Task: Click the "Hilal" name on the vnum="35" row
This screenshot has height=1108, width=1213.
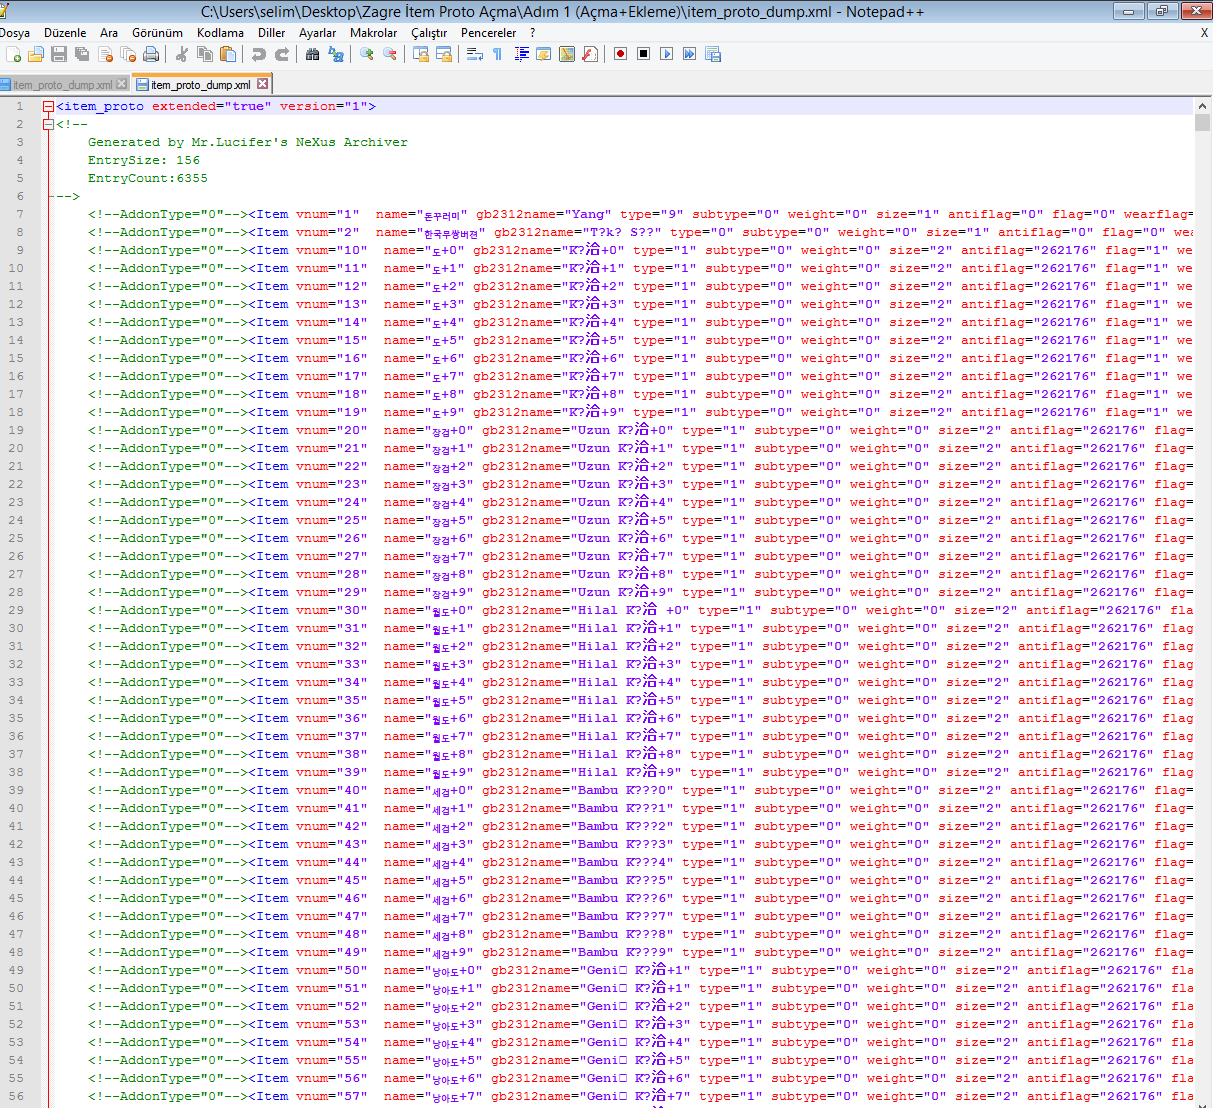Action: (598, 700)
